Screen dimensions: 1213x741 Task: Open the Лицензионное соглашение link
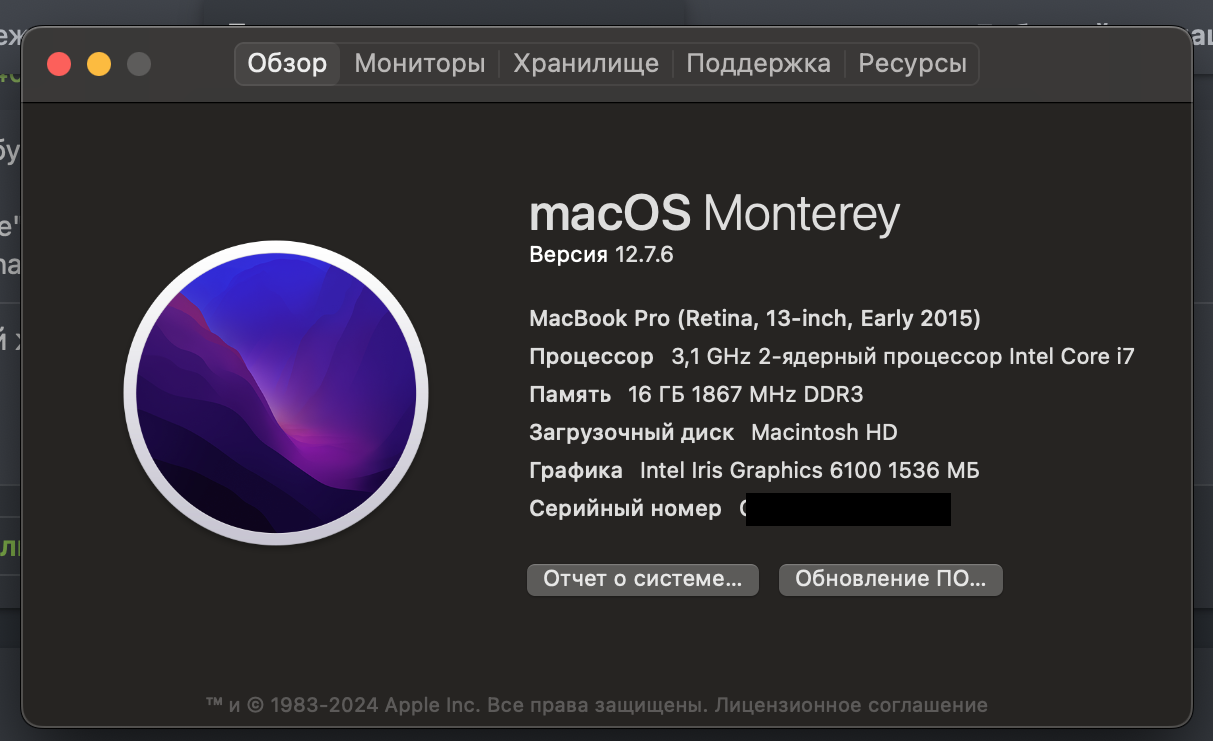click(x=852, y=705)
